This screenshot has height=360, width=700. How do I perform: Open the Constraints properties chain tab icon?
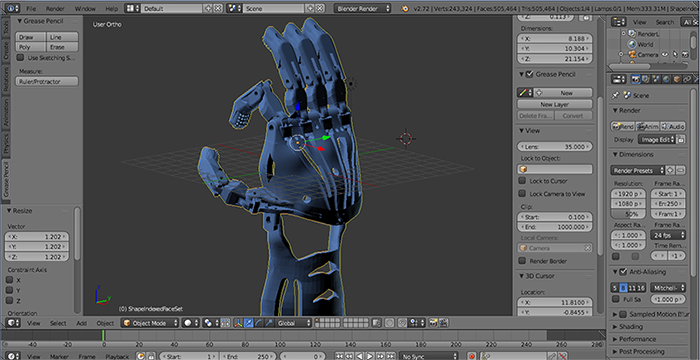coord(687,79)
